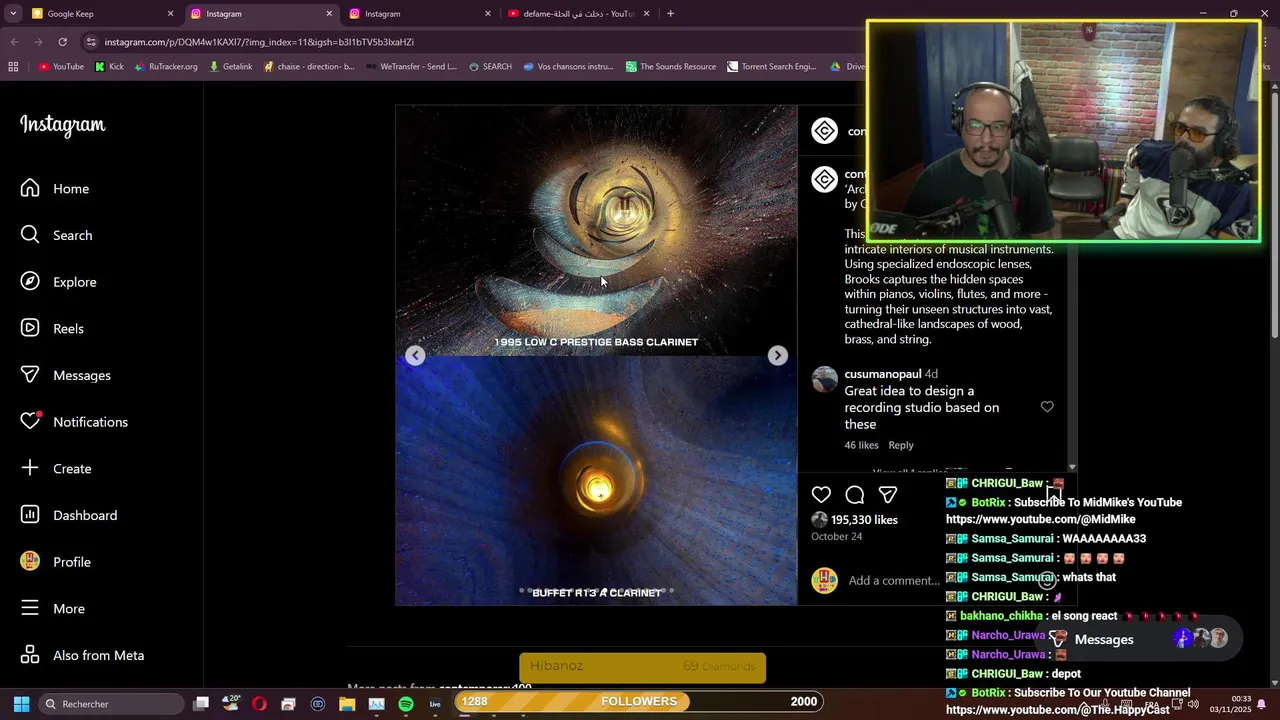Viewport: 1280px width, 720px height.
Task: Open the Torrent Search Engine bookmark
Action: click(772, 67)
